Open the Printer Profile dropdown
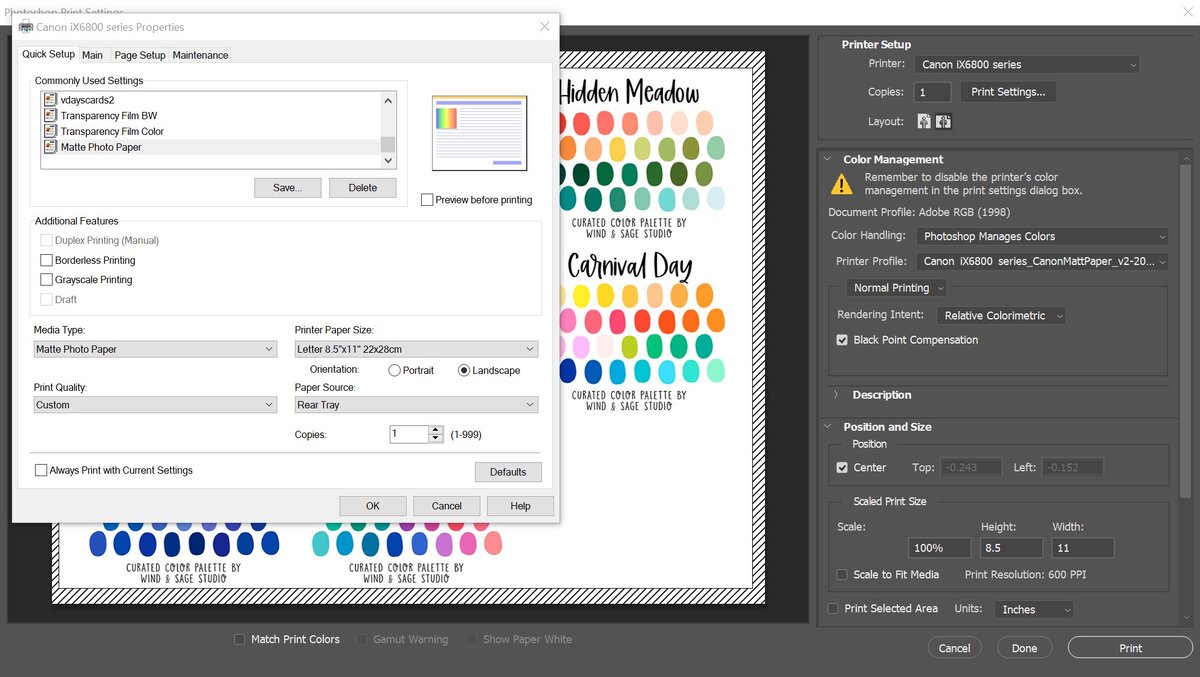The width and height of the screenshot is (1200, 677). (x=1041, y=261)
